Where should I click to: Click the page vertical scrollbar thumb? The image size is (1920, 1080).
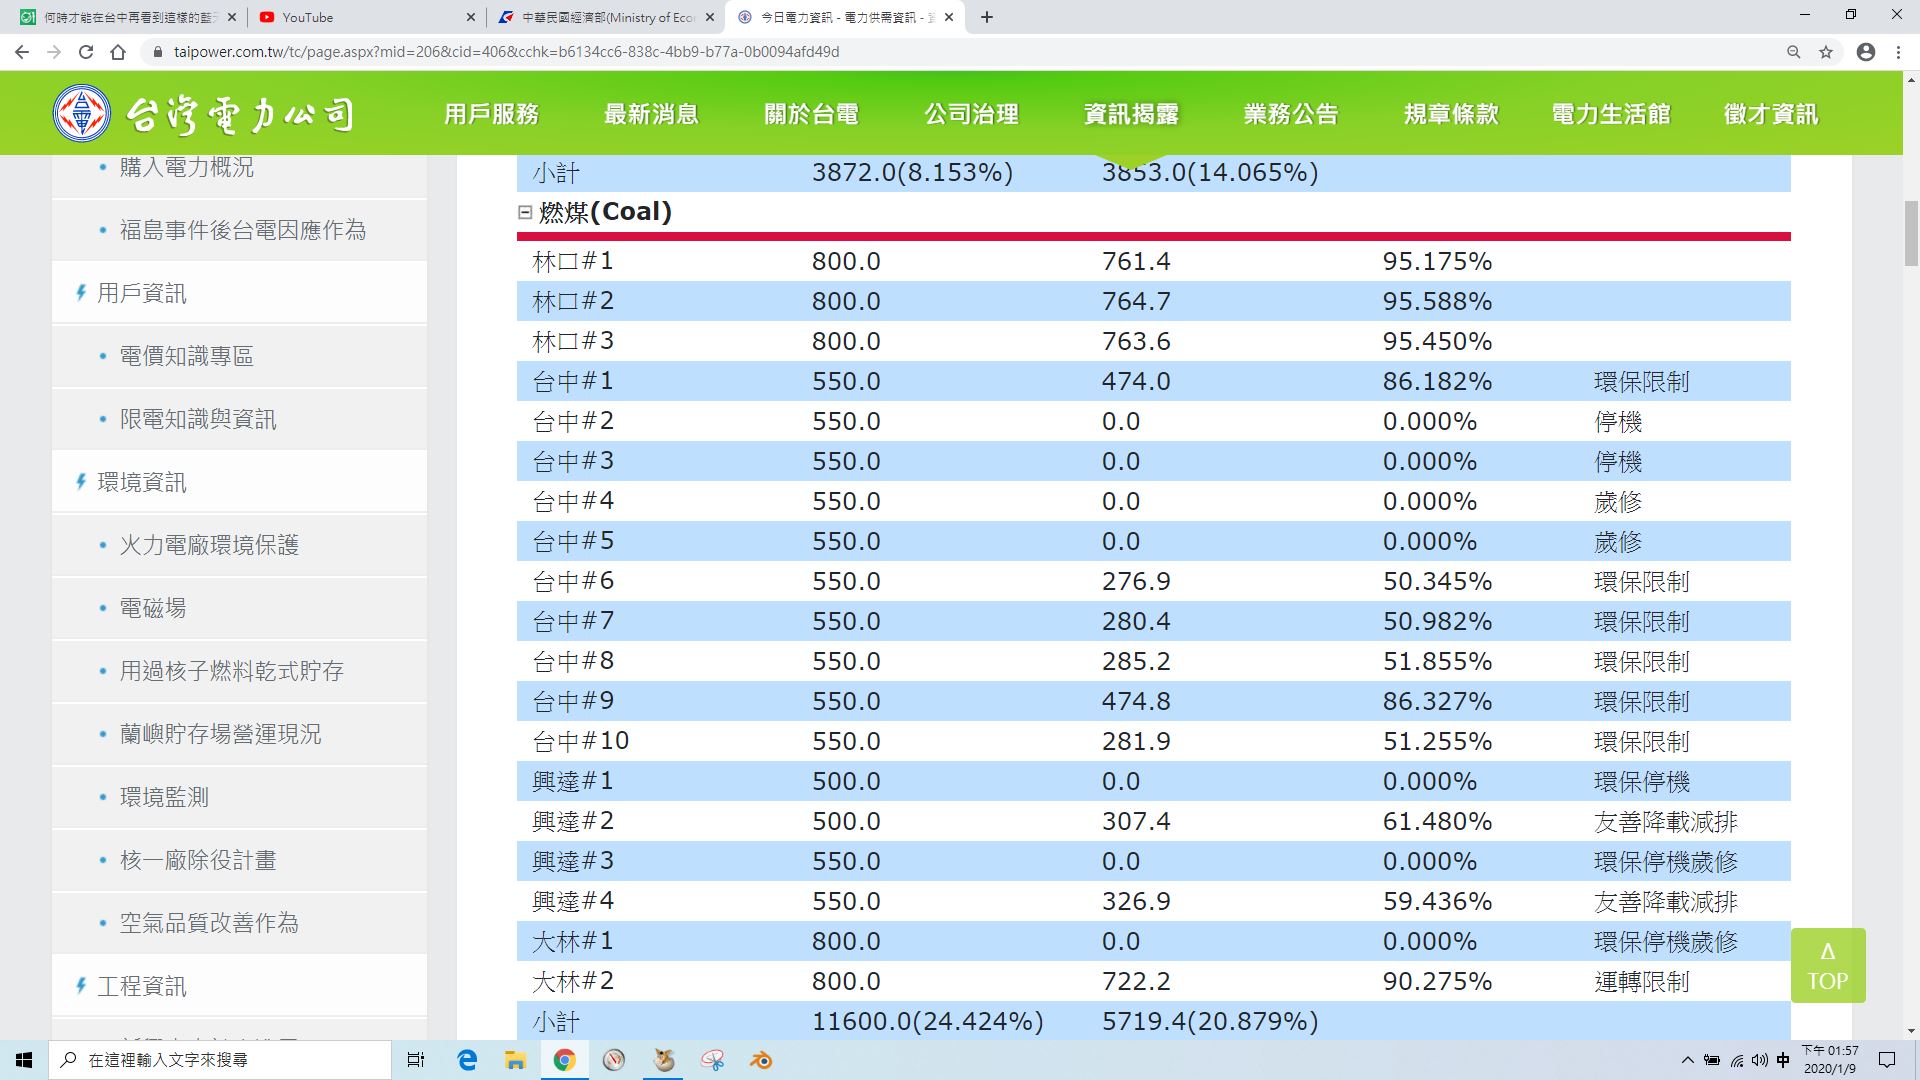[1911, 233]
